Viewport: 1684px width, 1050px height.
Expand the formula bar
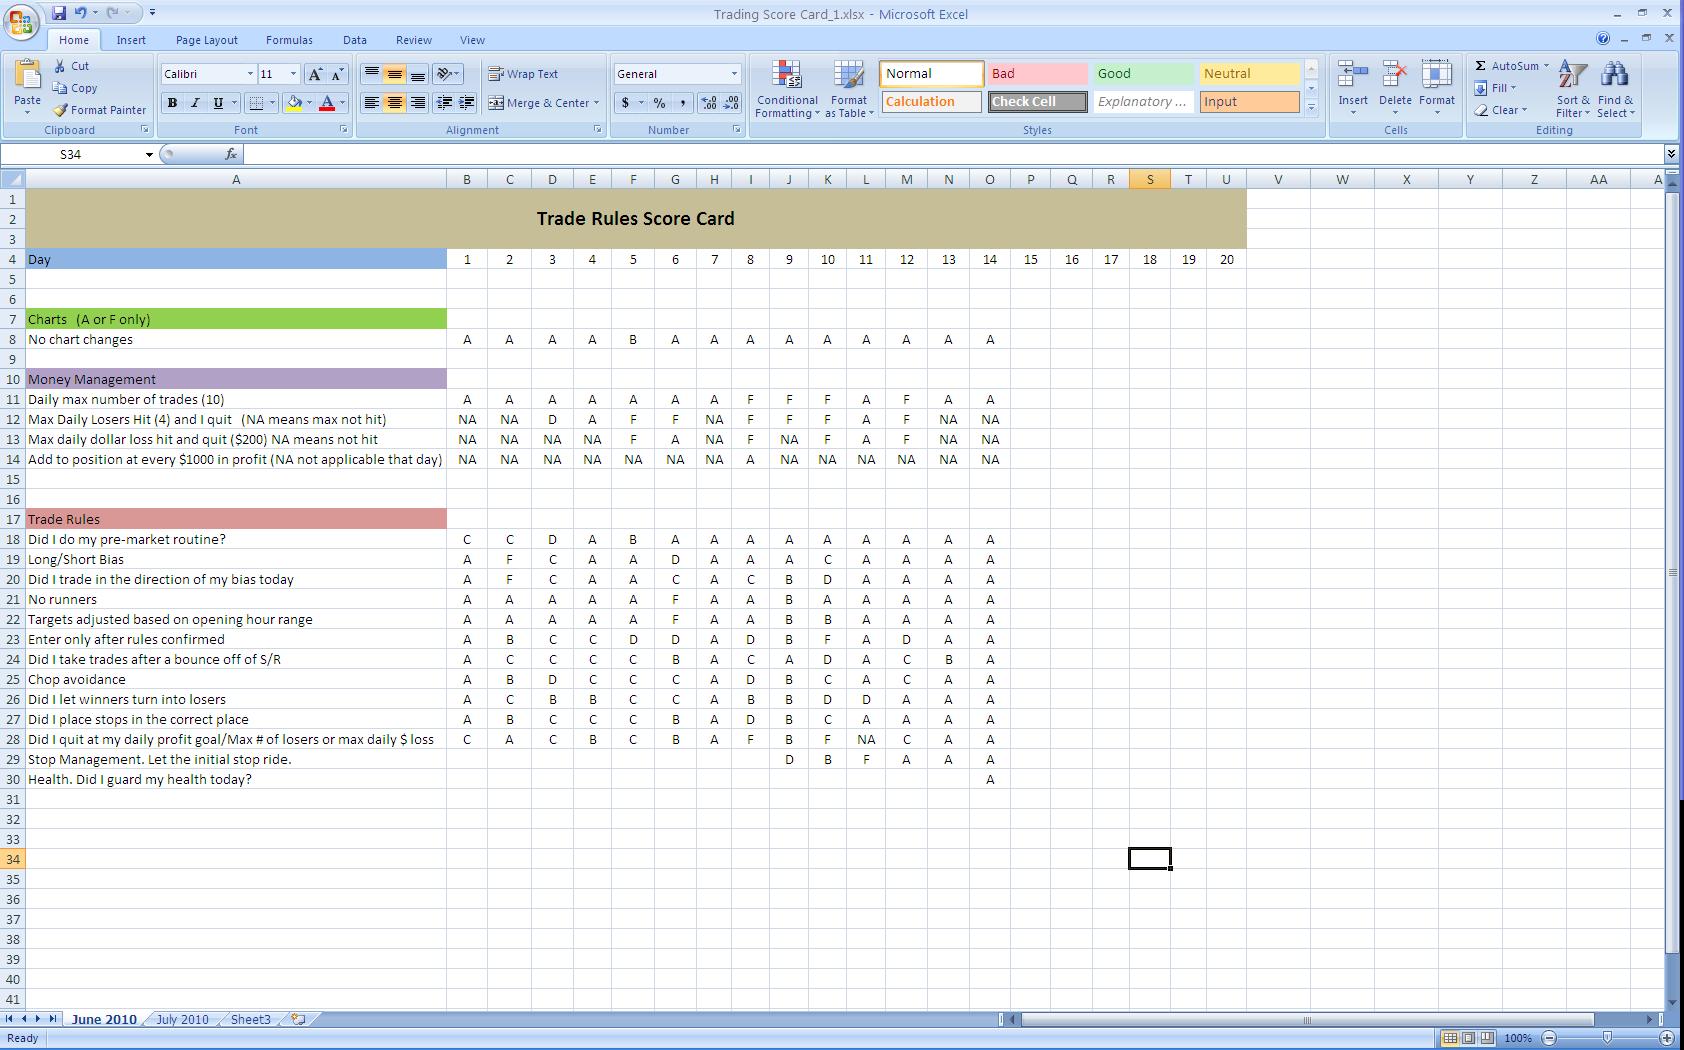1671,154
